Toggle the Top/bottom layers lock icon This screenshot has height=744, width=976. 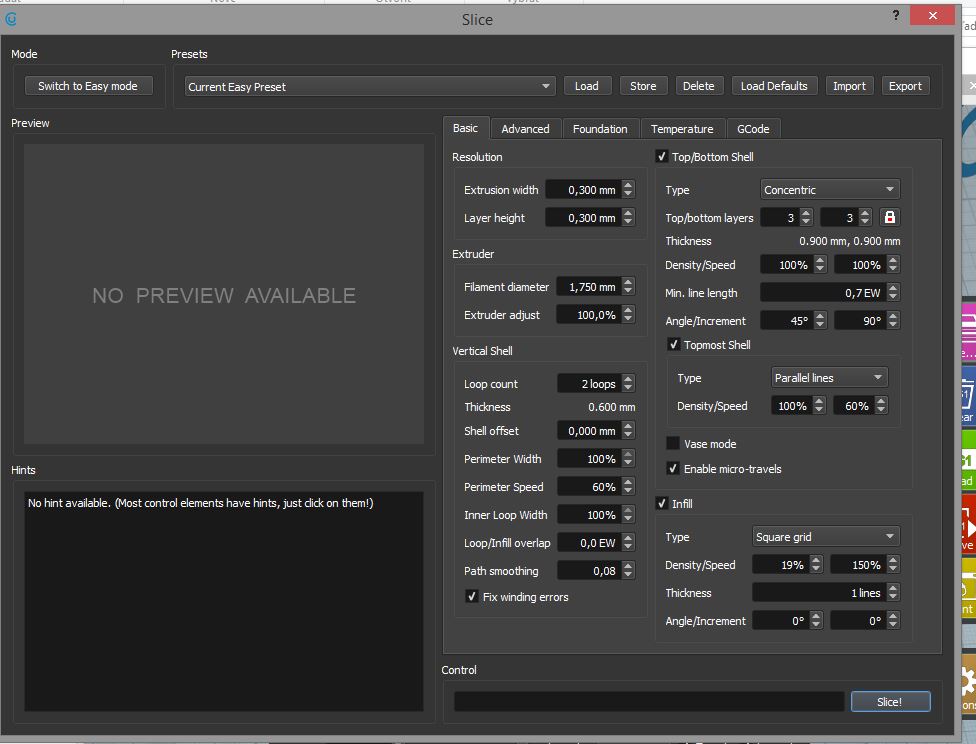pos(890,217)
